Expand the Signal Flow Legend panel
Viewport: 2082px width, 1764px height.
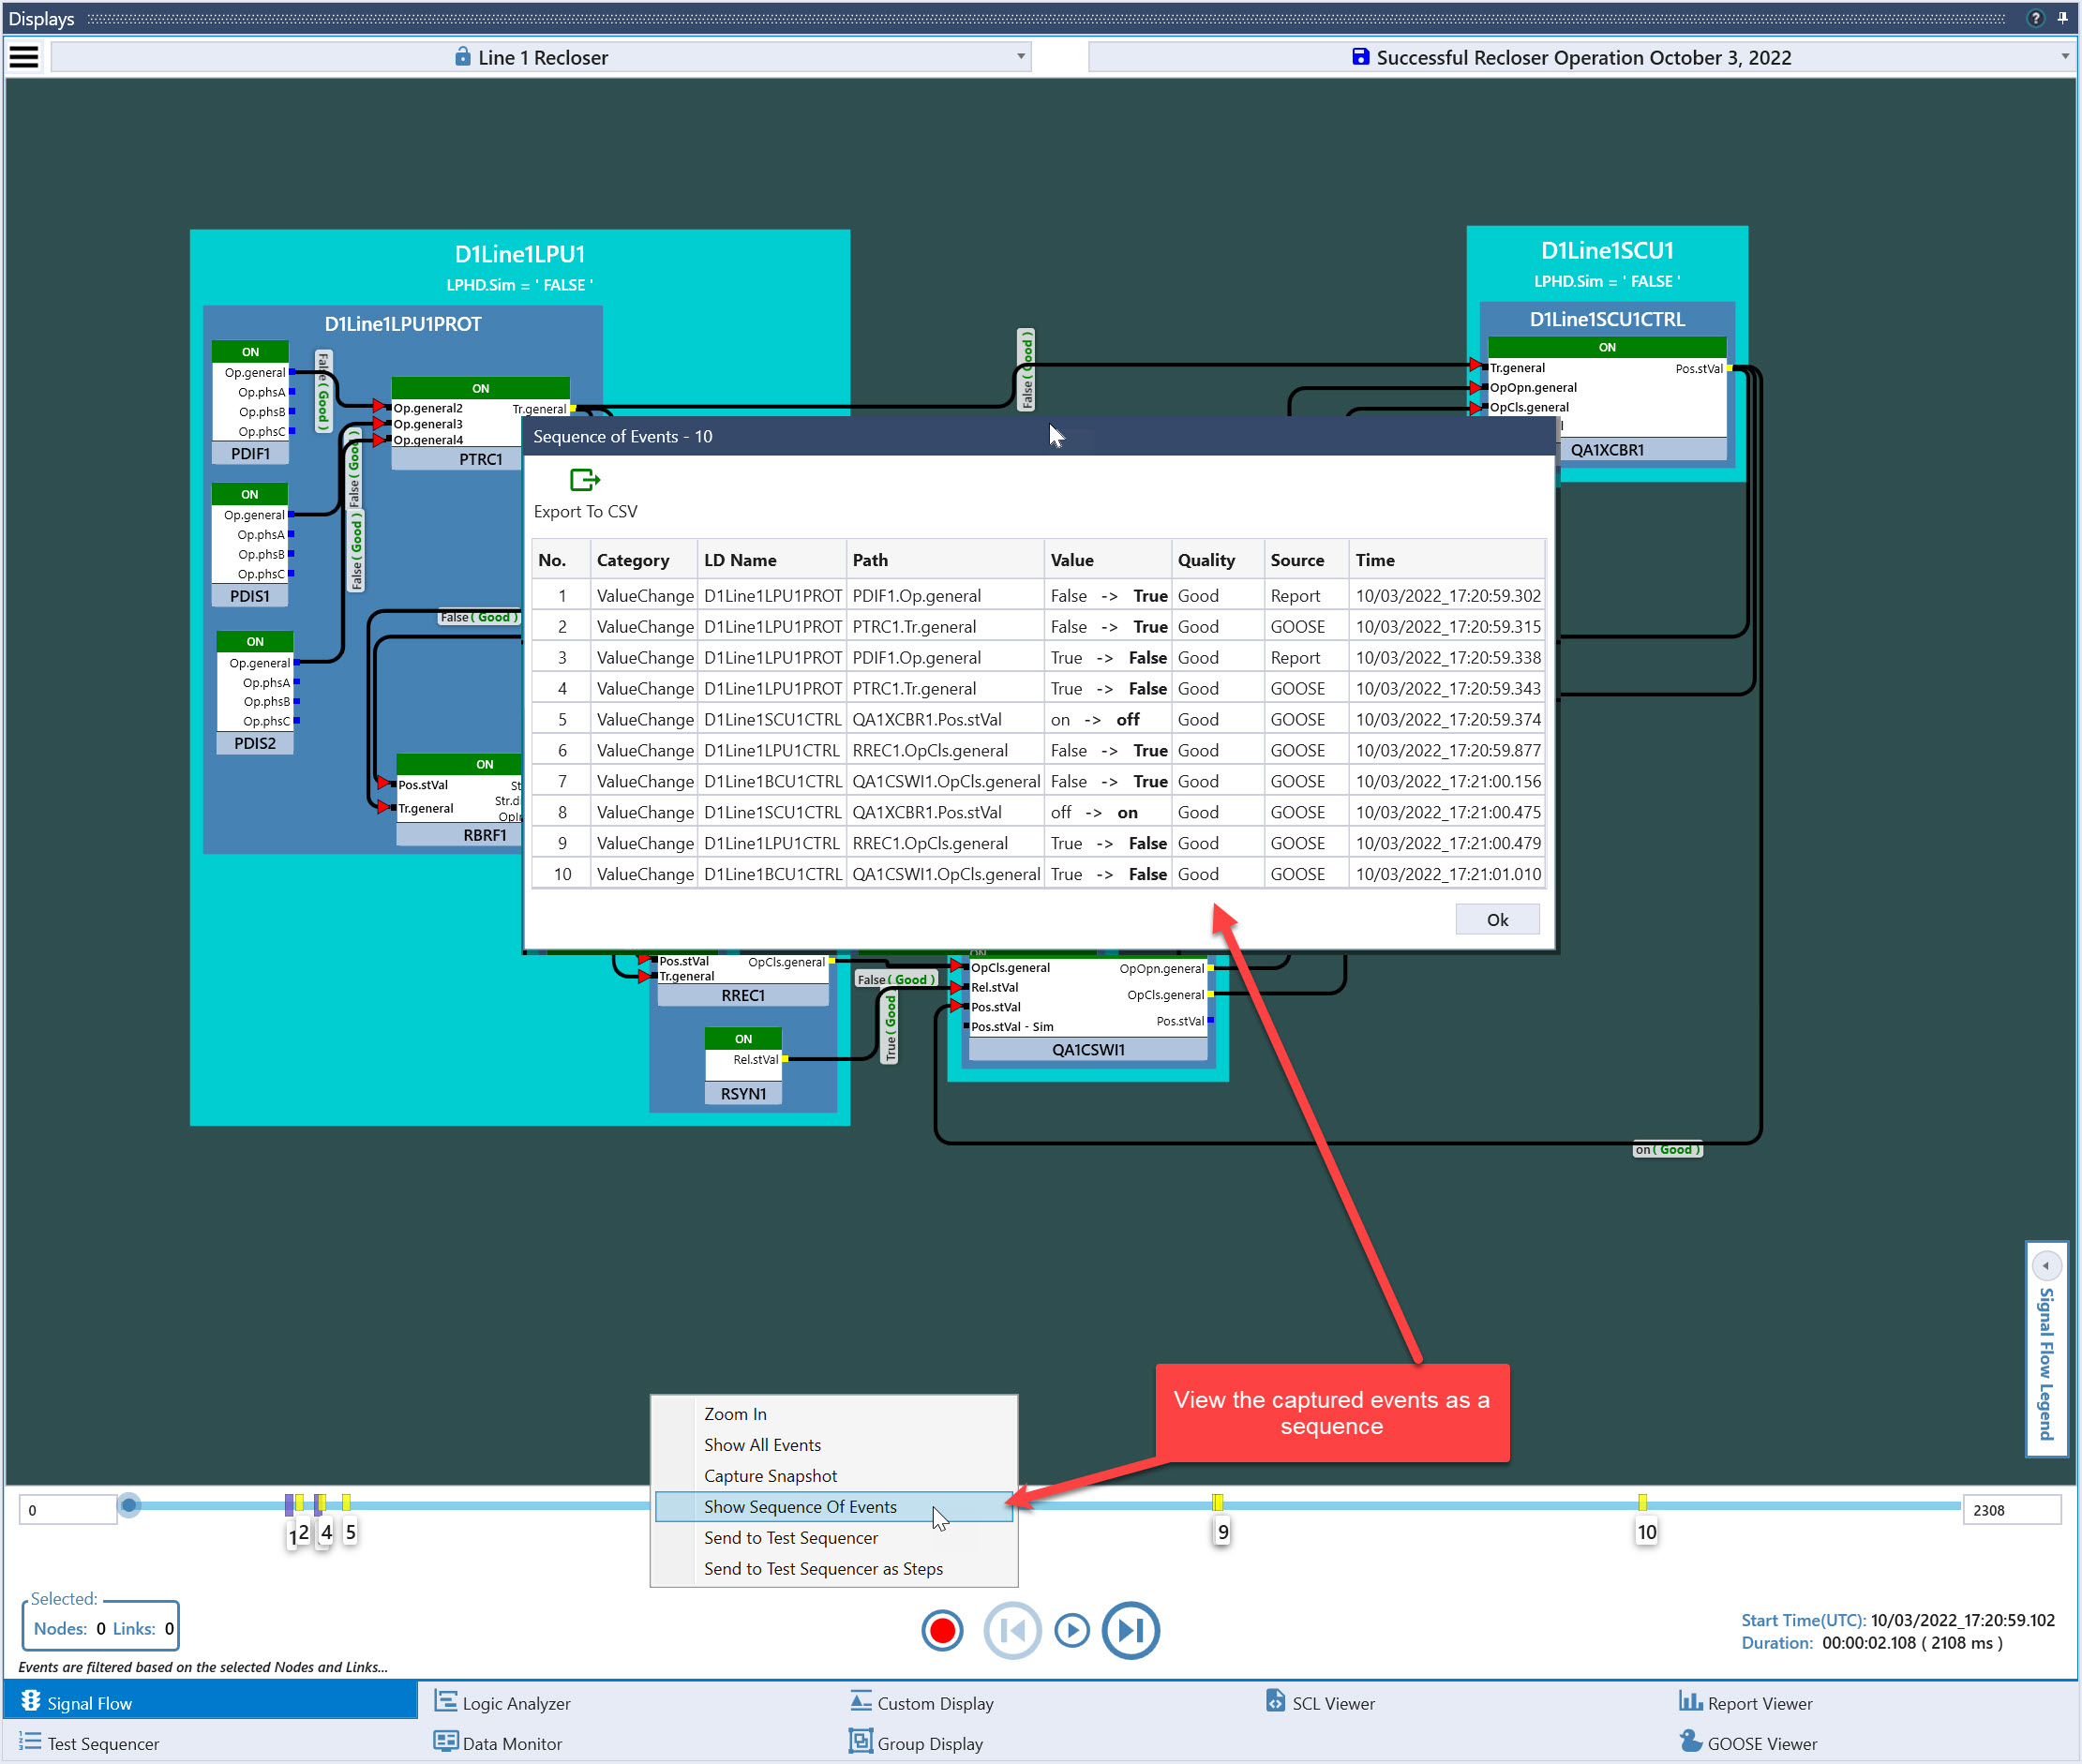[x=2046, y=1266]
